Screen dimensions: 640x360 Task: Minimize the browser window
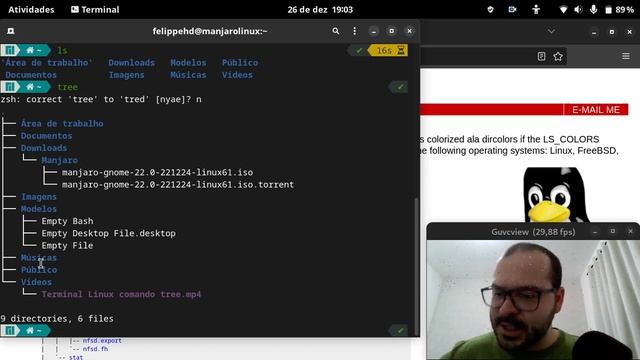[594, 32]
